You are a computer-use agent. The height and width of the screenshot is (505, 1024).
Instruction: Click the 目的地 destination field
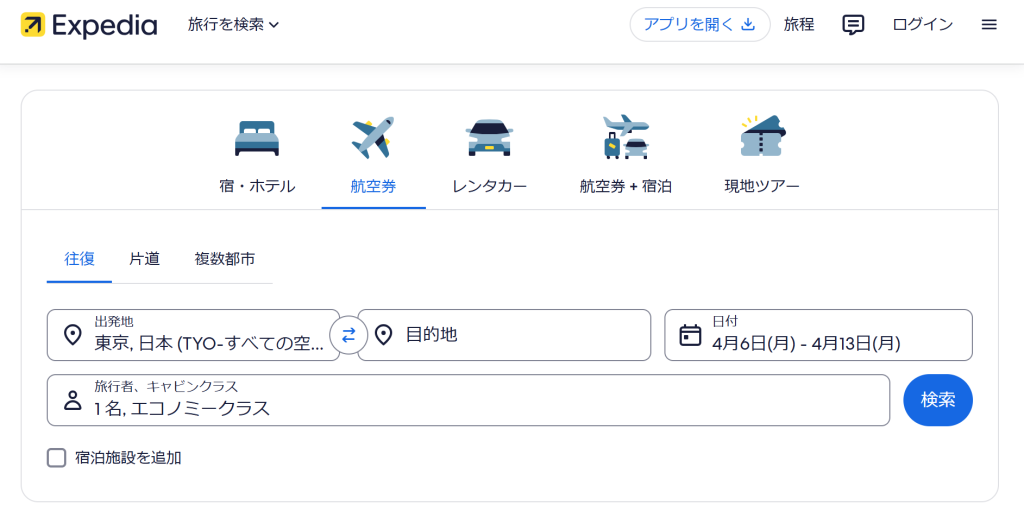point(504,335)
